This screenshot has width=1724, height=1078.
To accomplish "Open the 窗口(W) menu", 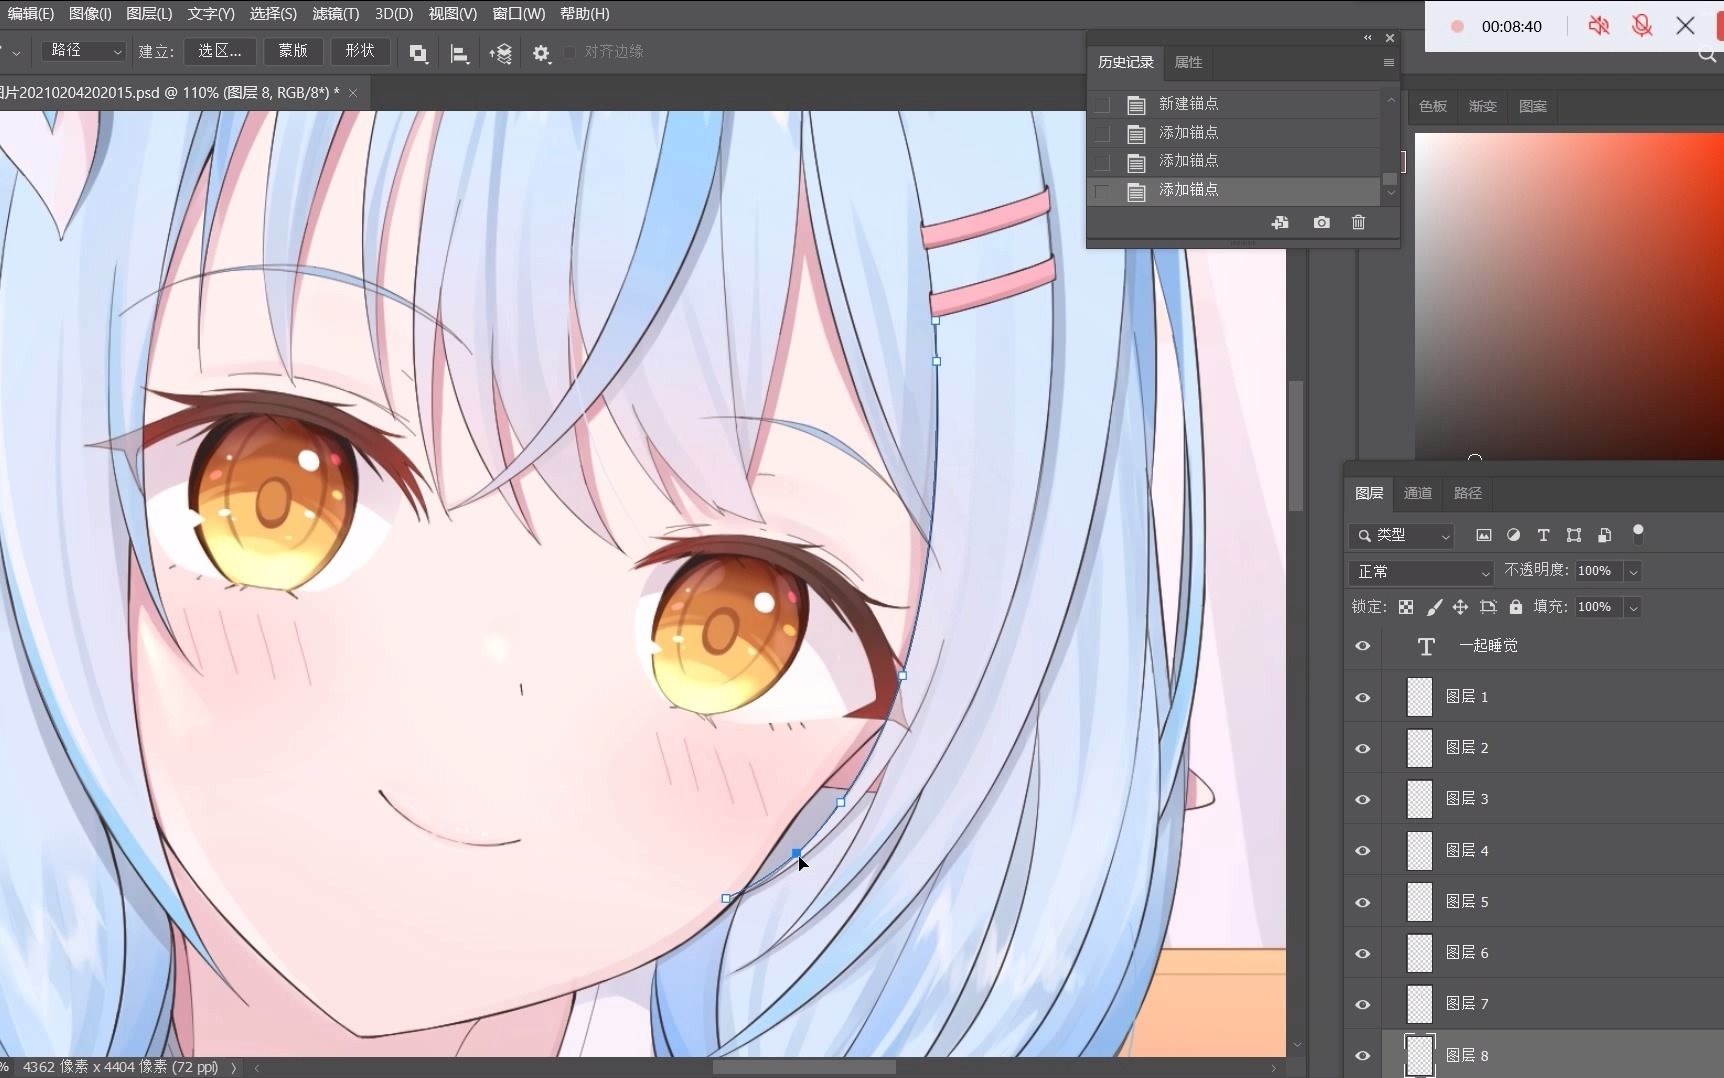I will [x=518, y=14].
